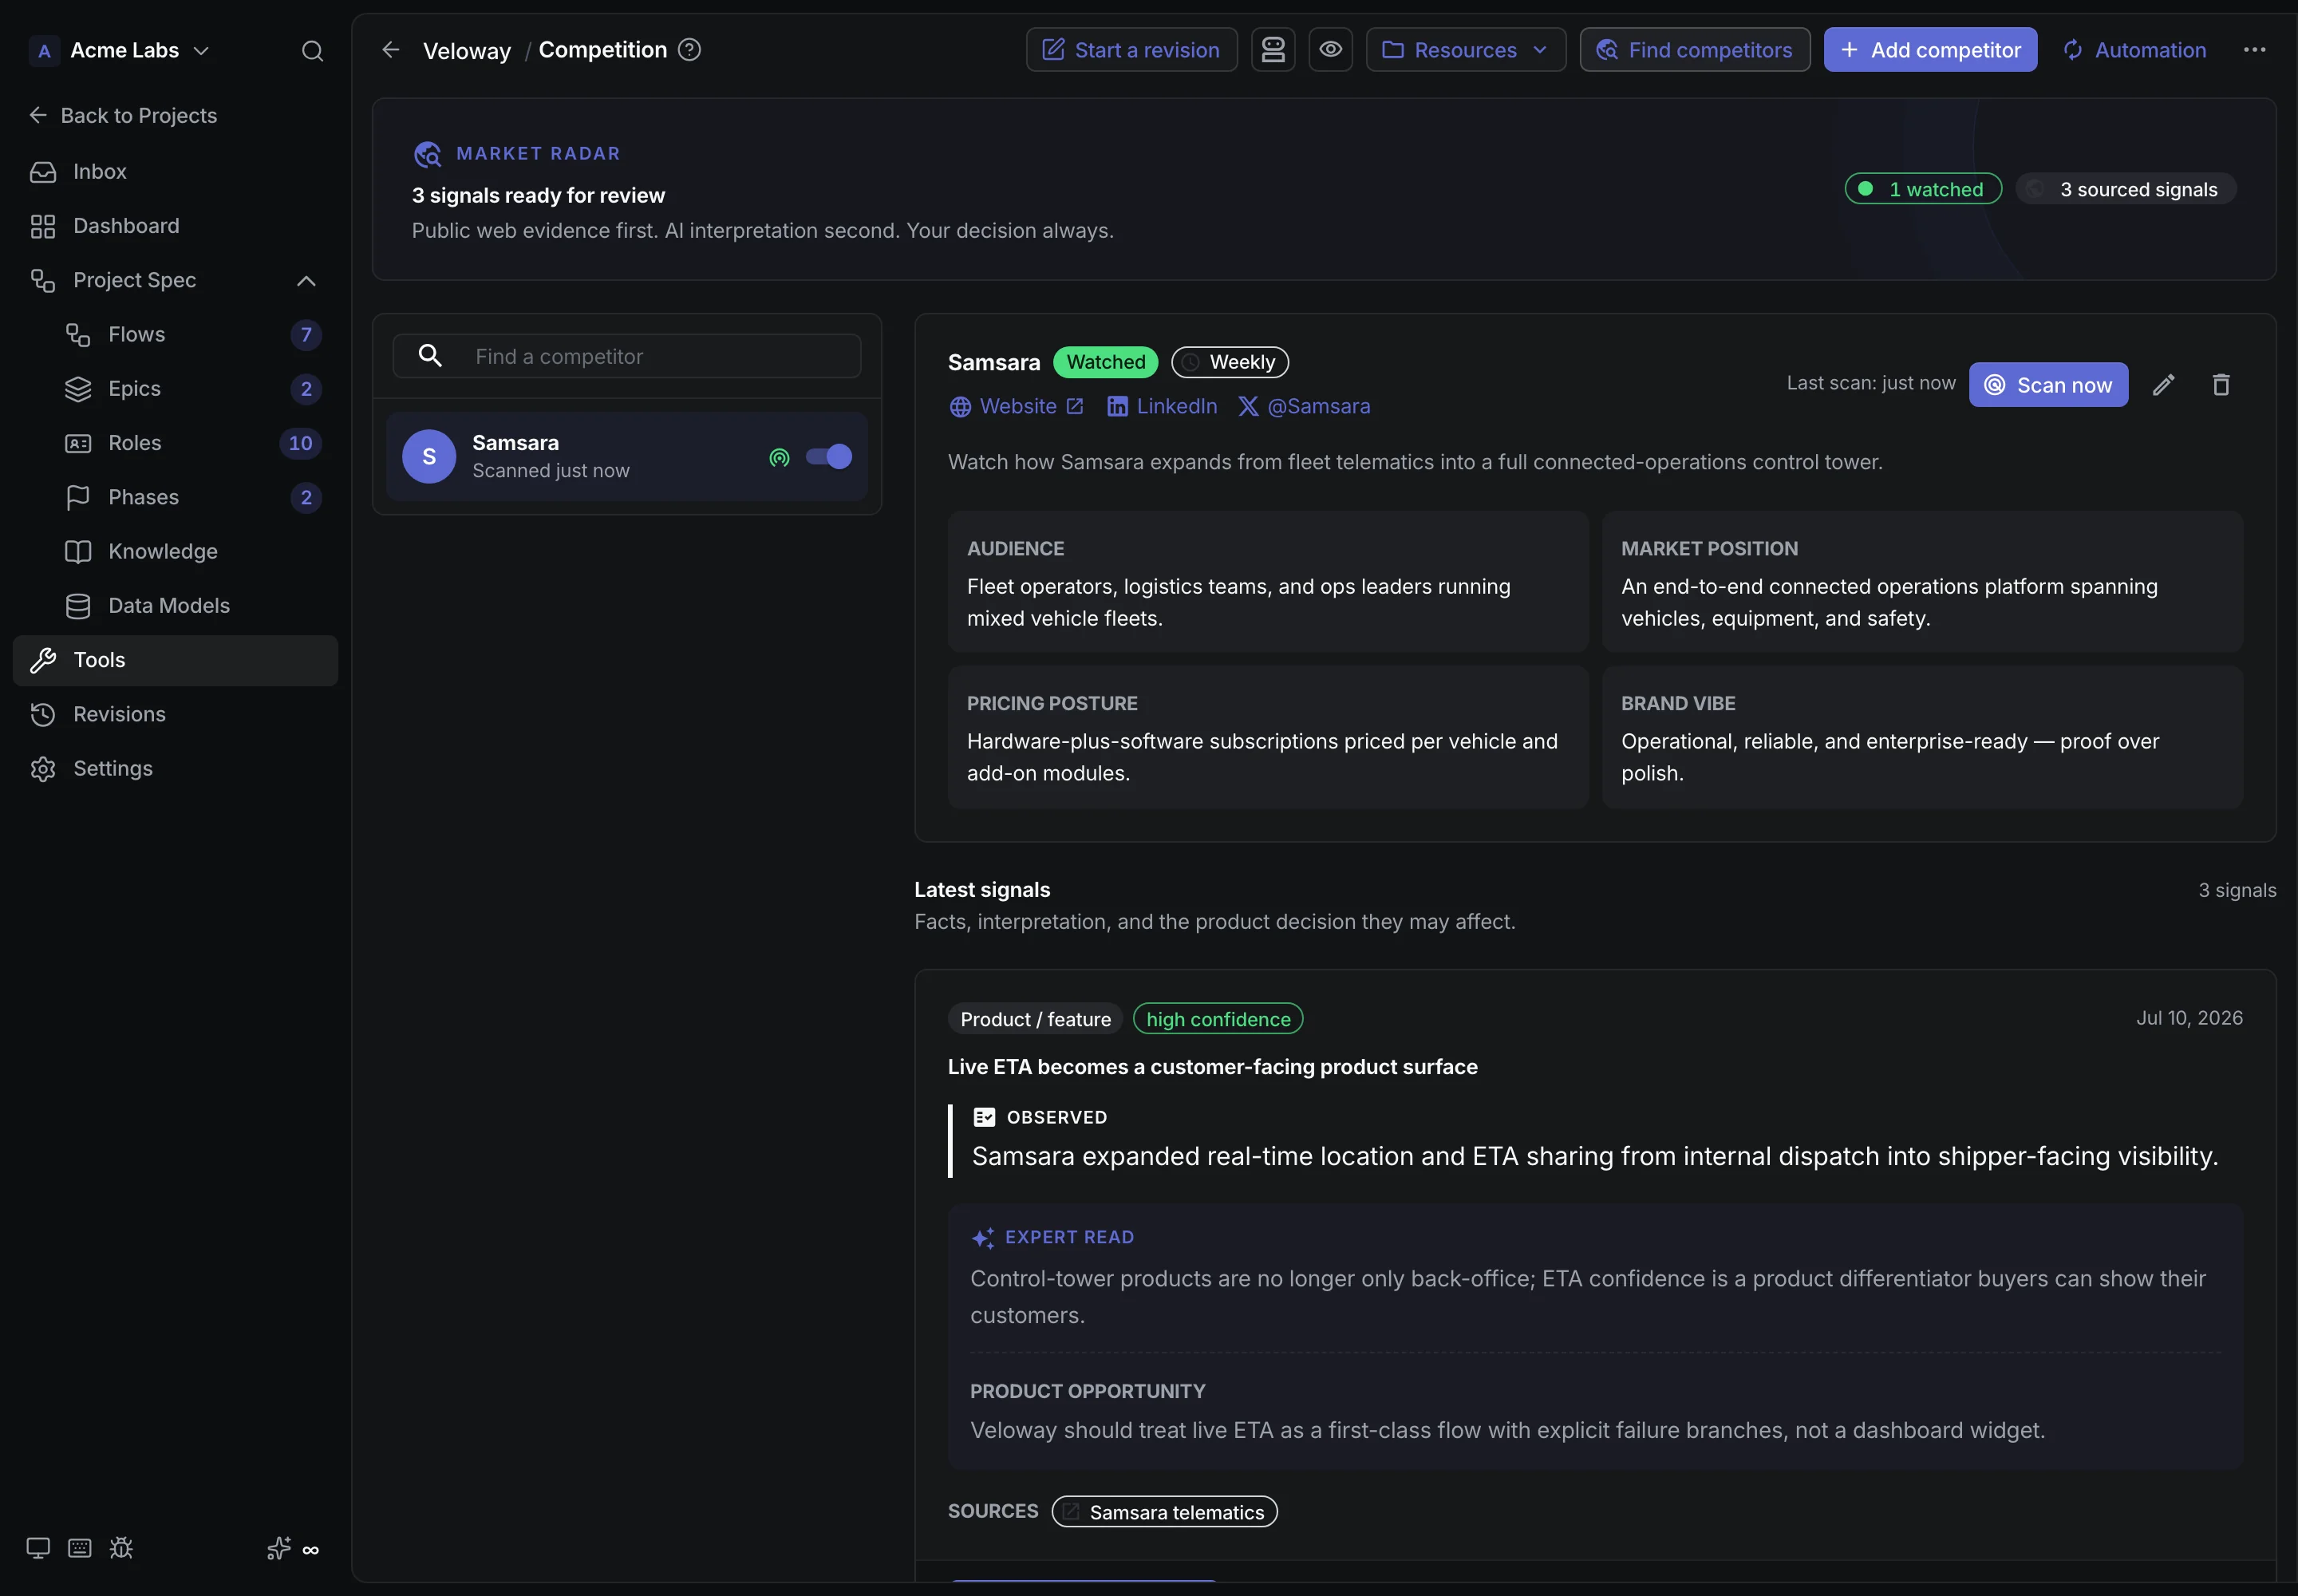The height and width of the screenshot is (1596, 2298).
Task: Go Back to Projects
Action: click(123, 115)
